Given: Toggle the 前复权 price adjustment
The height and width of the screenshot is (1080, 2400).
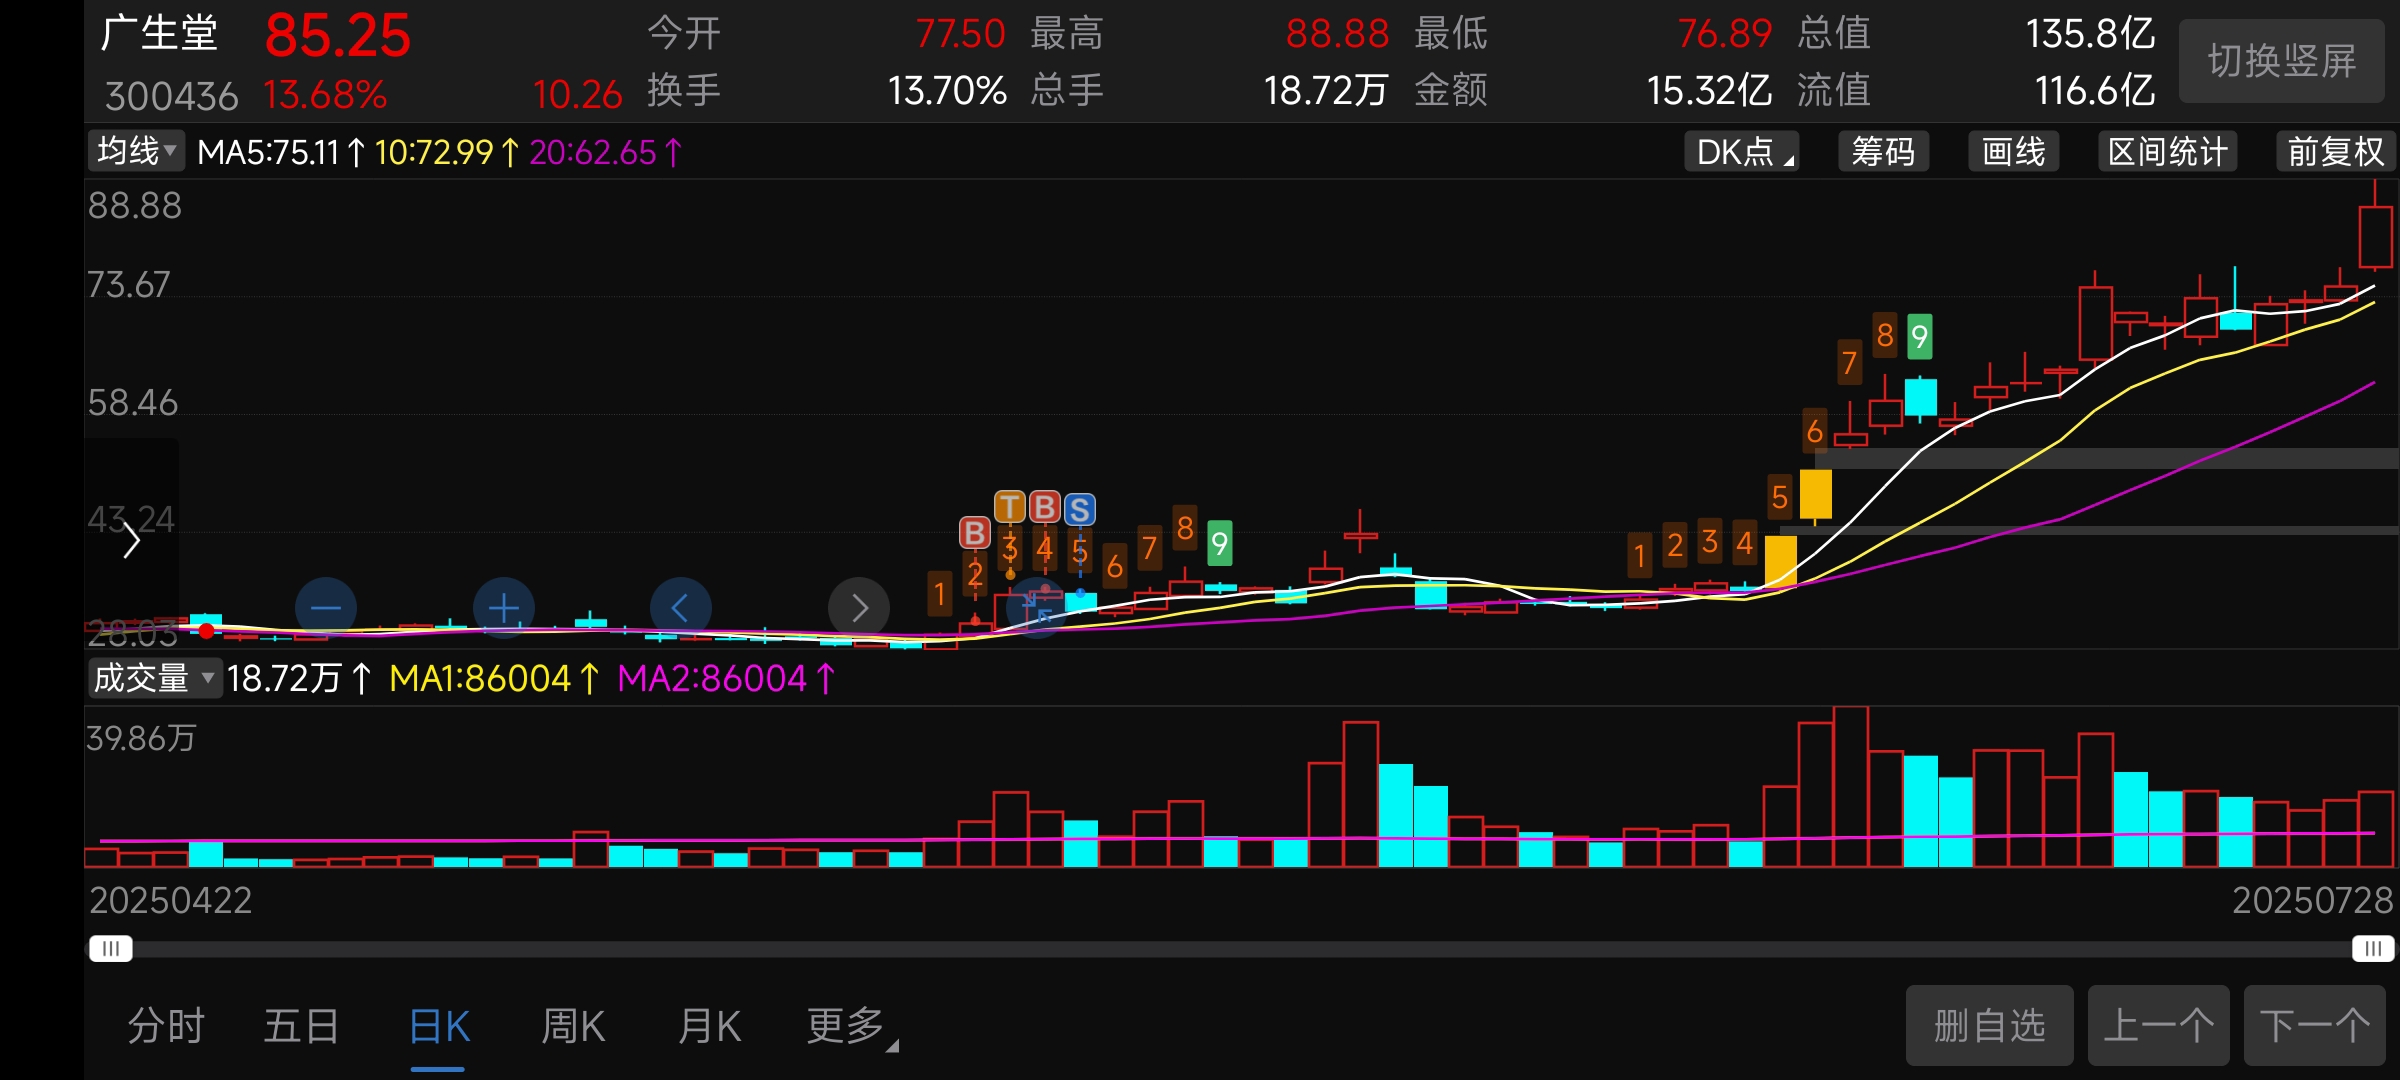Looking at the screenshot, I should point(2336,152).
